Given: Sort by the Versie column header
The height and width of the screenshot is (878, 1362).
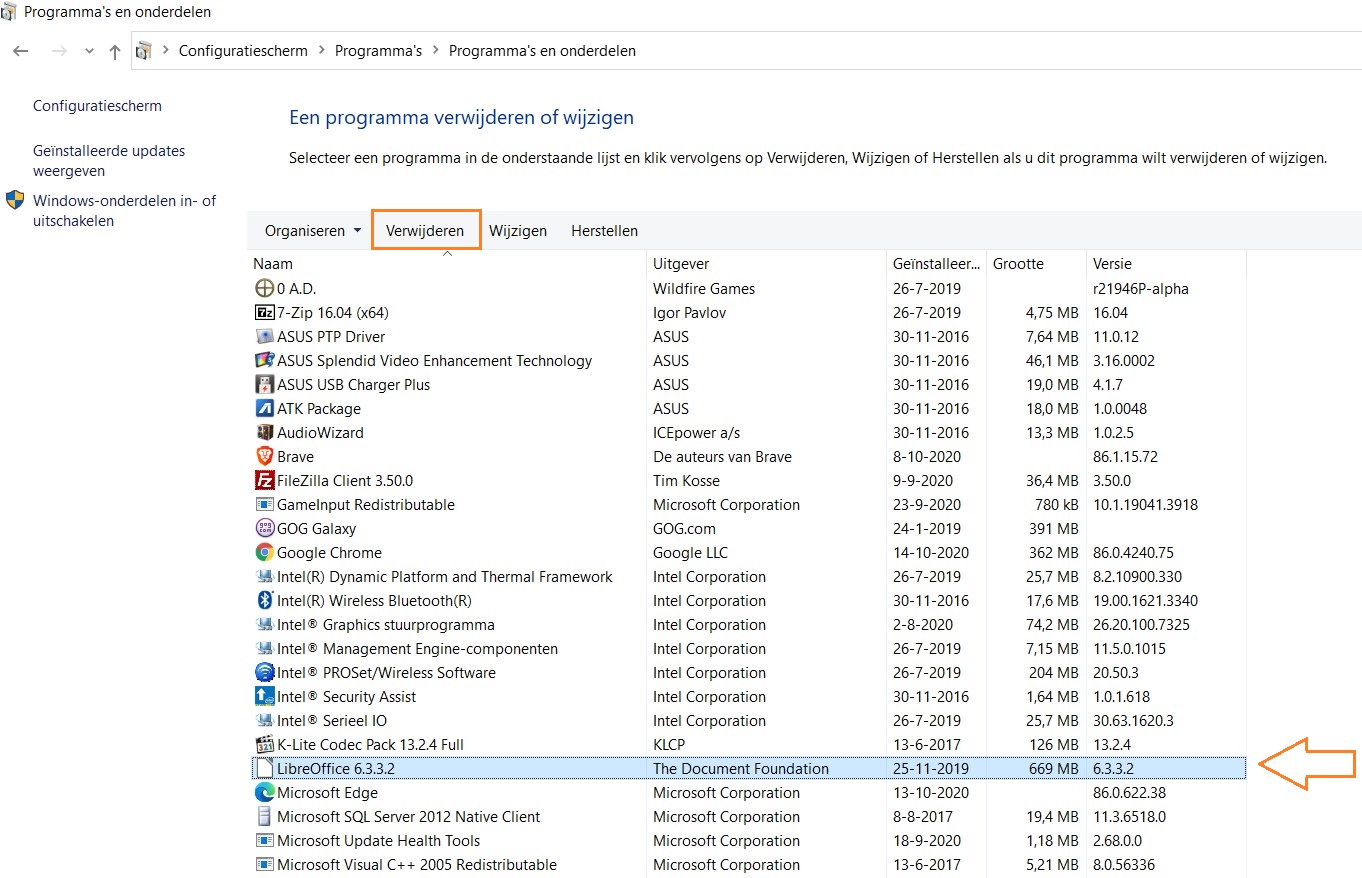Looking at the screenshot, I should pyautogui.click(x=1166, y=264).
